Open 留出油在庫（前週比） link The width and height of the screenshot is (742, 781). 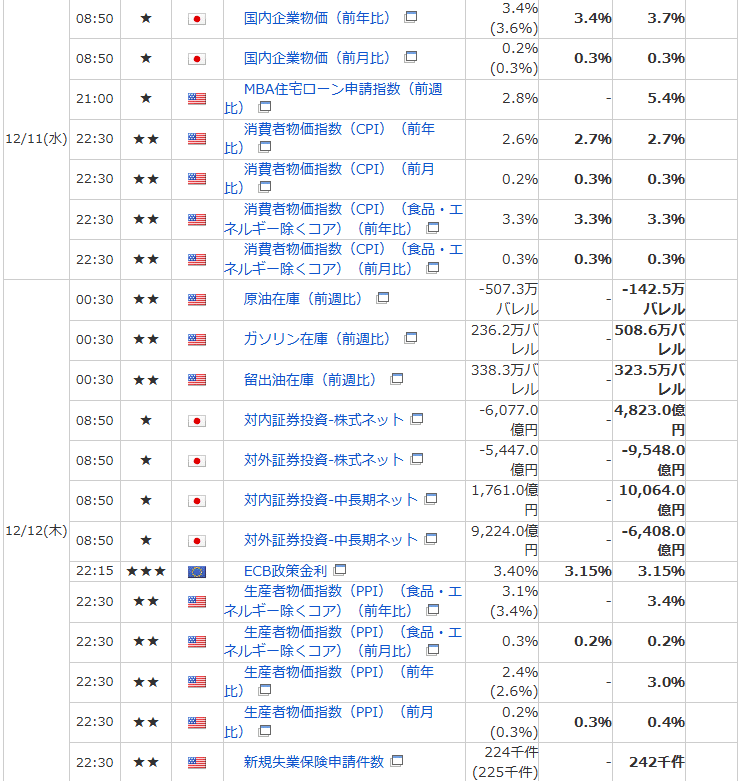pos(310,380)
